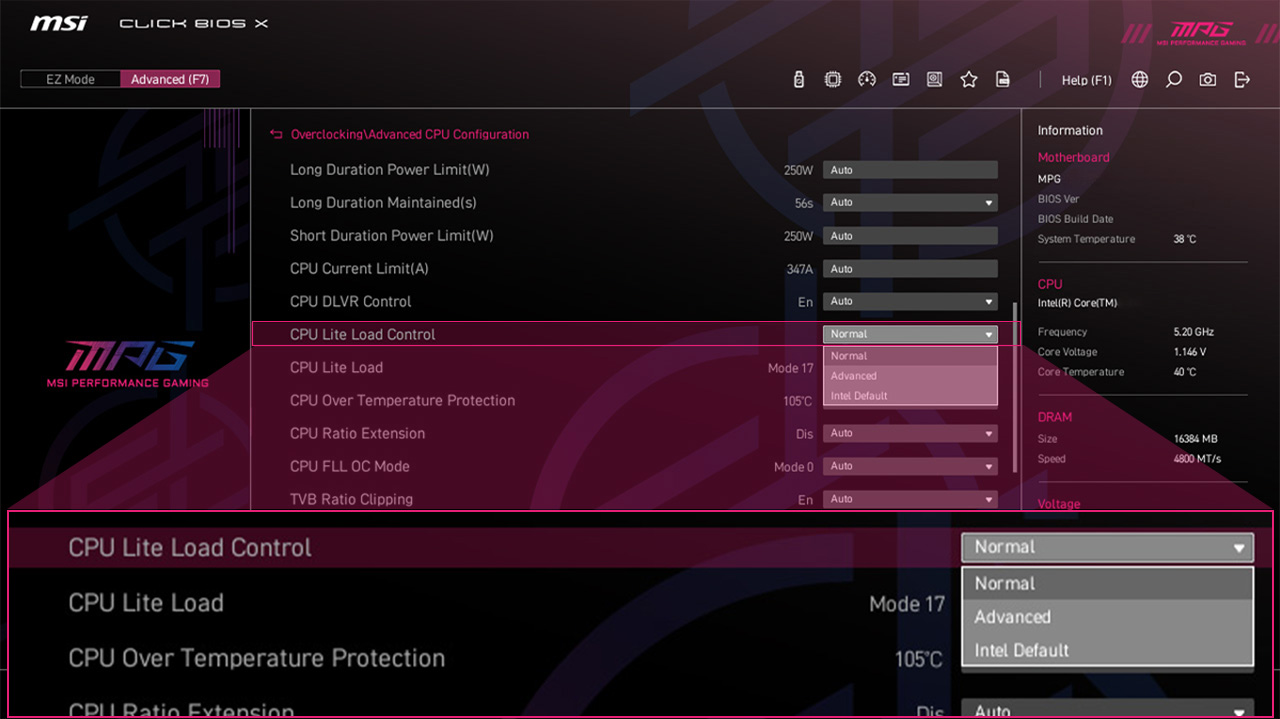The image size is (1280, 719).
Task: Open the CPU DLVR Control dropdown
Action: 909,301
